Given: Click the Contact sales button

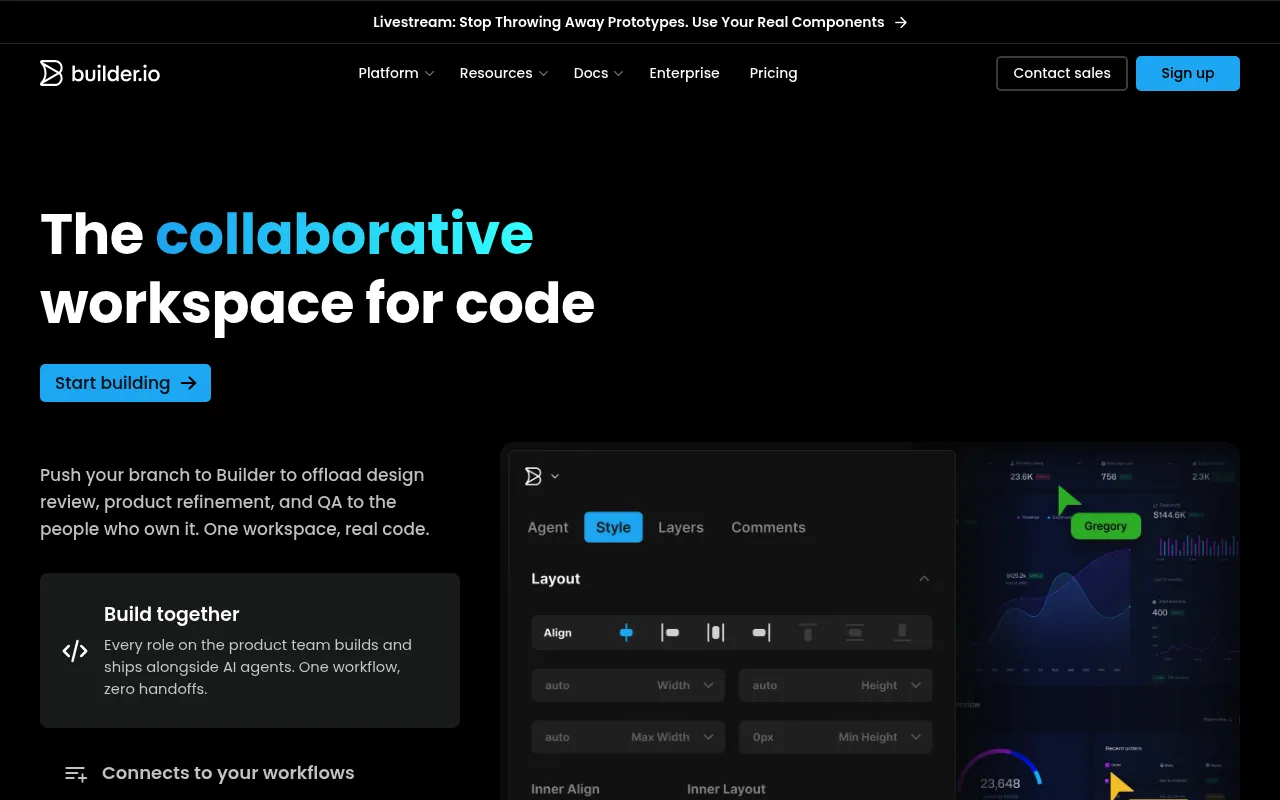Looking at the screenshot, I should [x=1062, y=73].
